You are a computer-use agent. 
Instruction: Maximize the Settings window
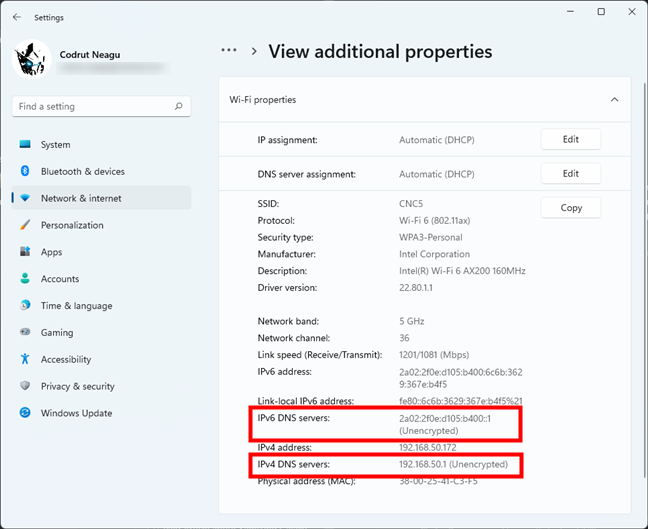[x=601, y=12]
